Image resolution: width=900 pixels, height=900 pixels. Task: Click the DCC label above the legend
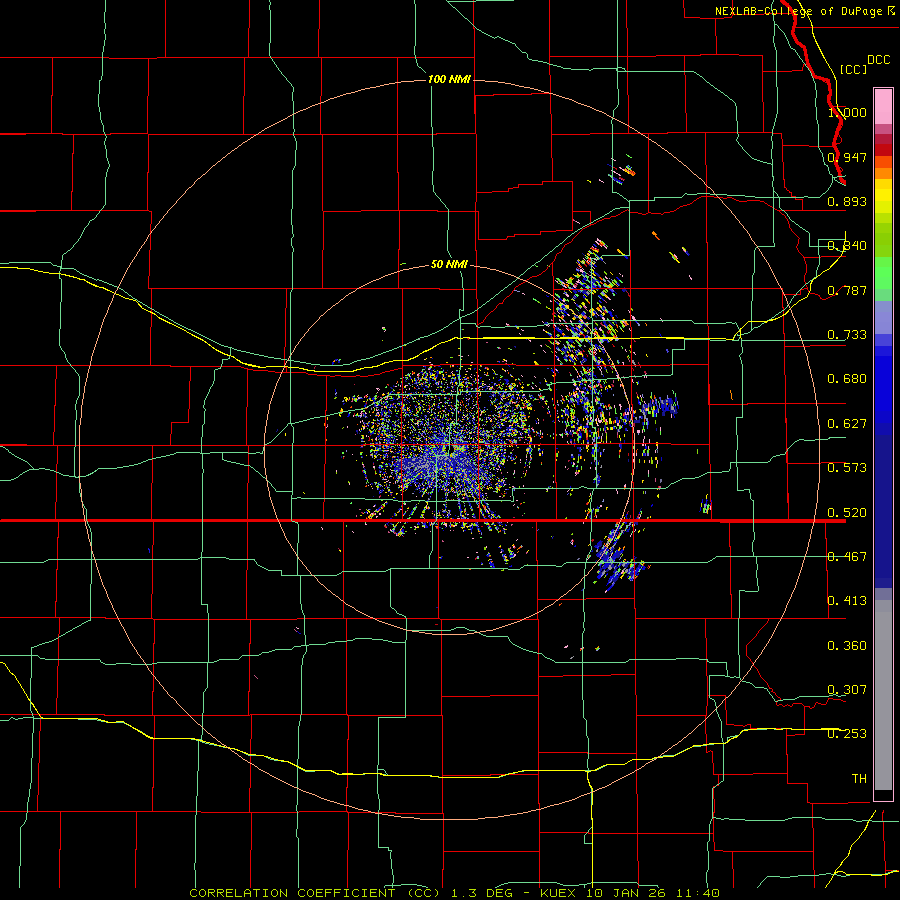click(x=878, y=60)
